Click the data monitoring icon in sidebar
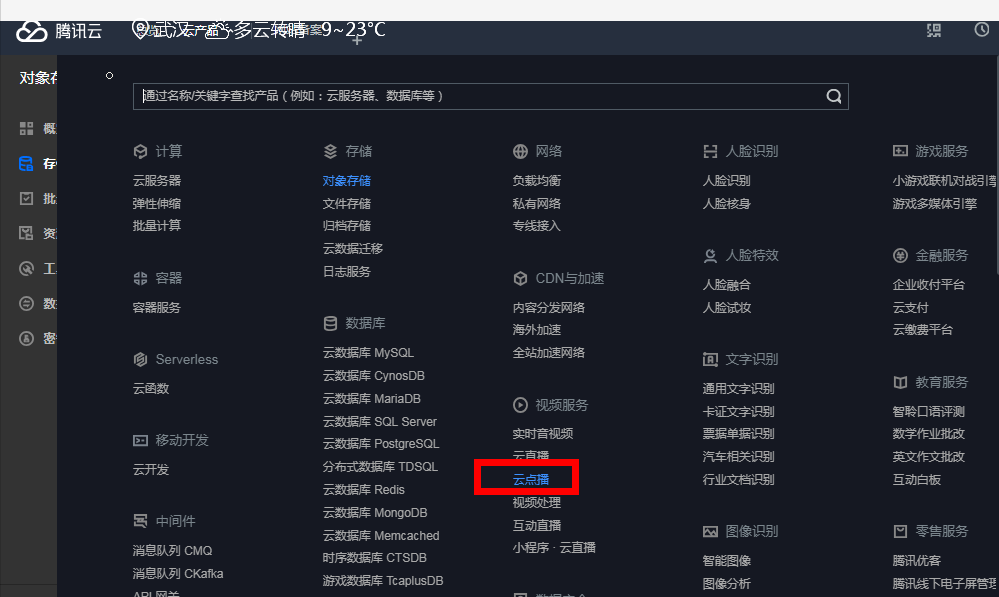 [x=26, y=303]
